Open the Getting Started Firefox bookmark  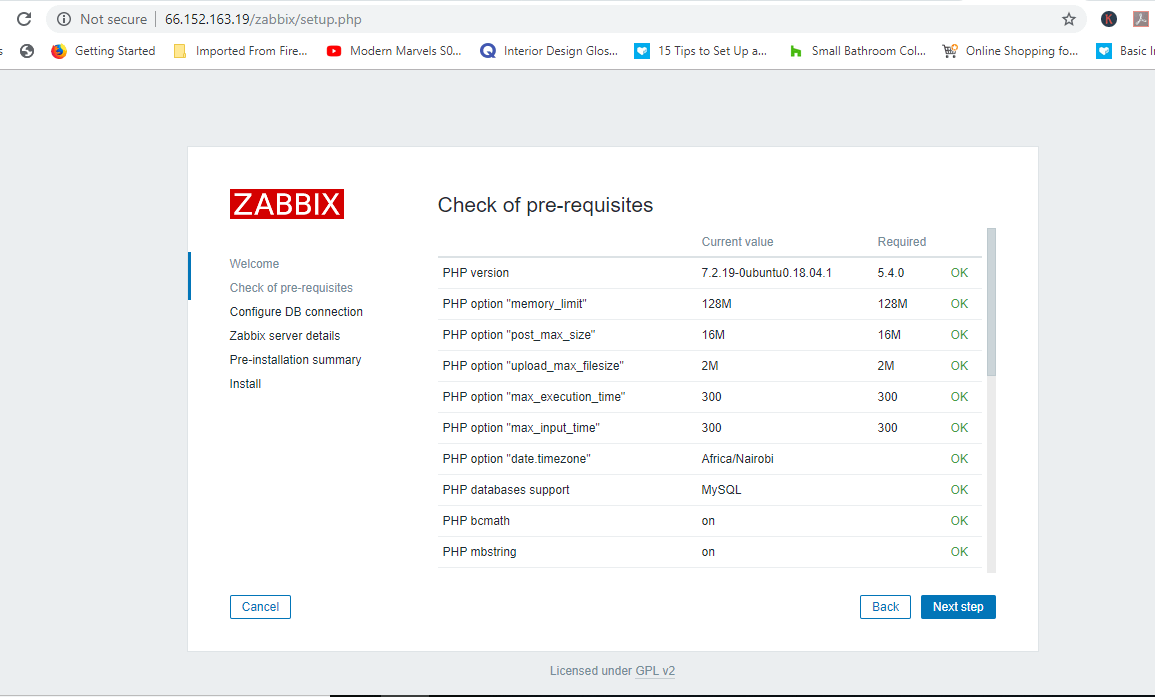tap(103, 51)
